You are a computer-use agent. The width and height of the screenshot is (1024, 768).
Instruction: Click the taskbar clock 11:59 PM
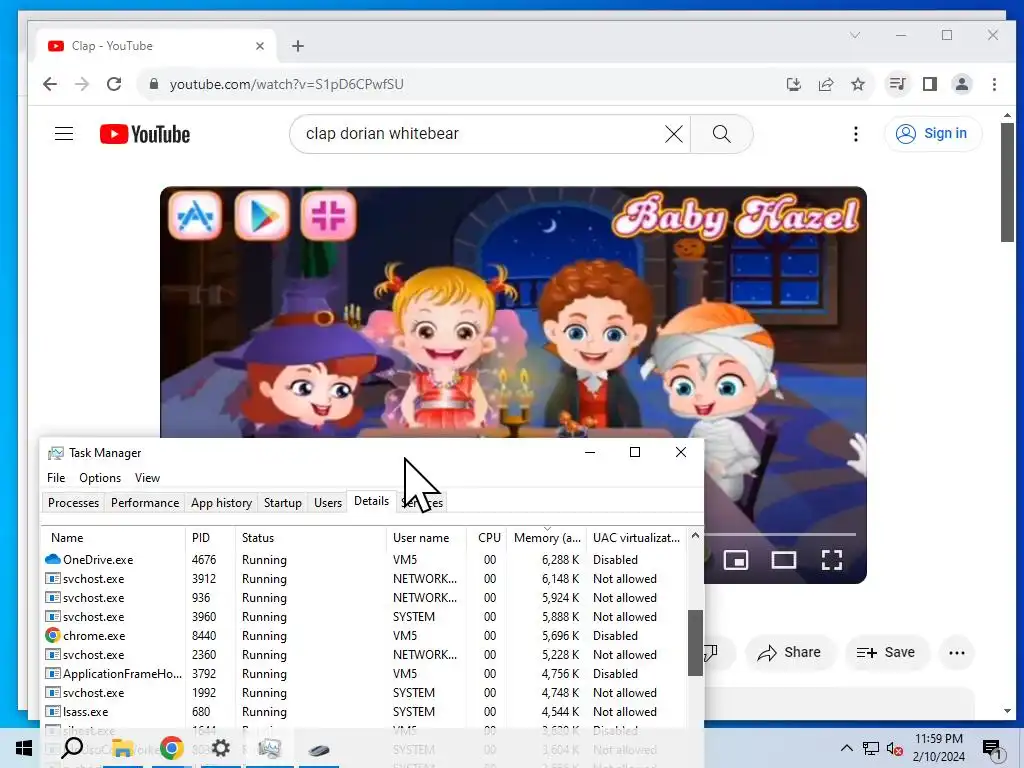coord(938,739)
